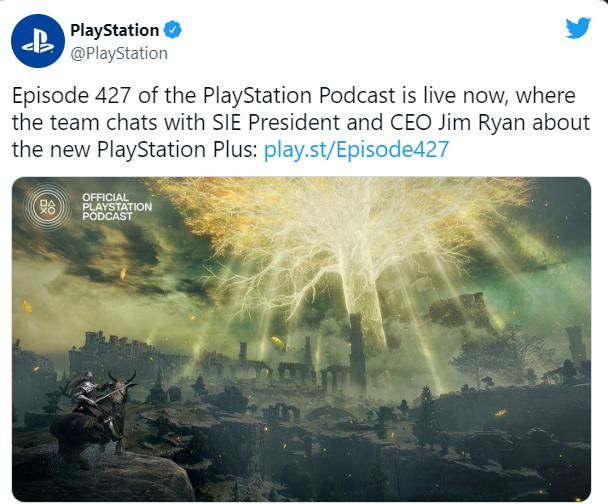Click the words Episode 427 starting tweet

click(71, 96)
